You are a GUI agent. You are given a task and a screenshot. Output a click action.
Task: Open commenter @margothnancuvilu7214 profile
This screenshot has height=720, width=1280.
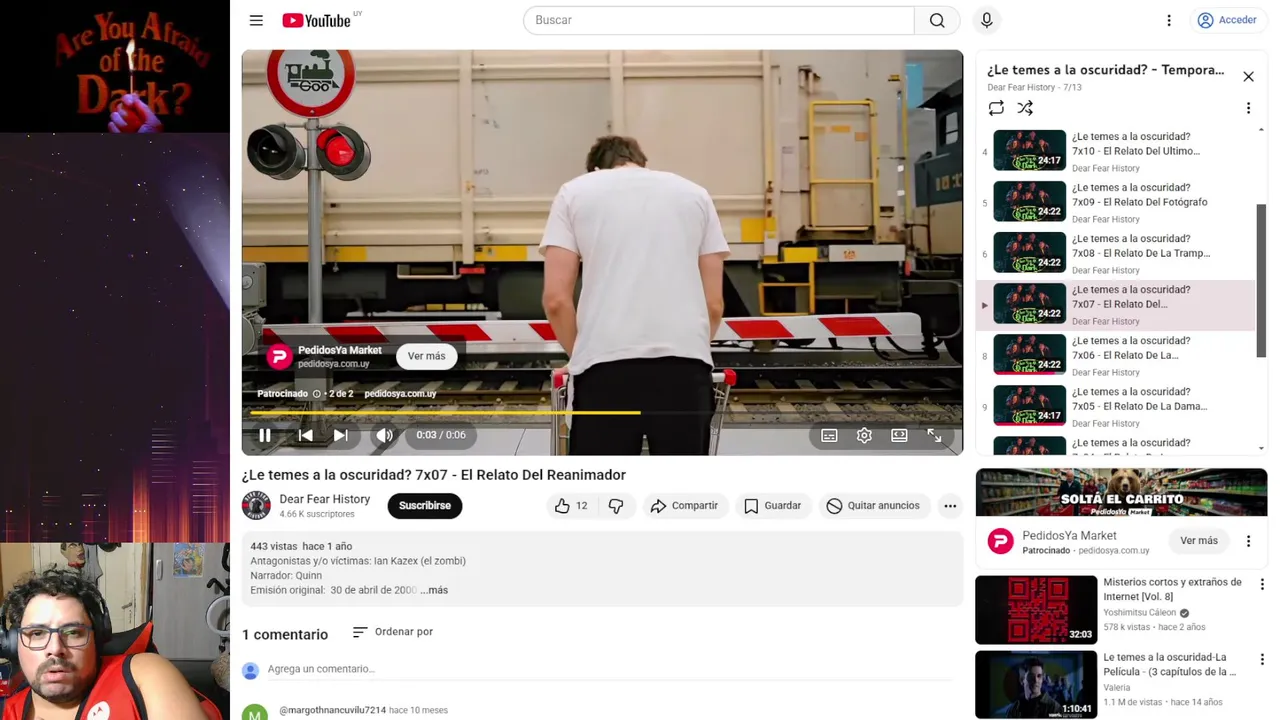(332, 710)
